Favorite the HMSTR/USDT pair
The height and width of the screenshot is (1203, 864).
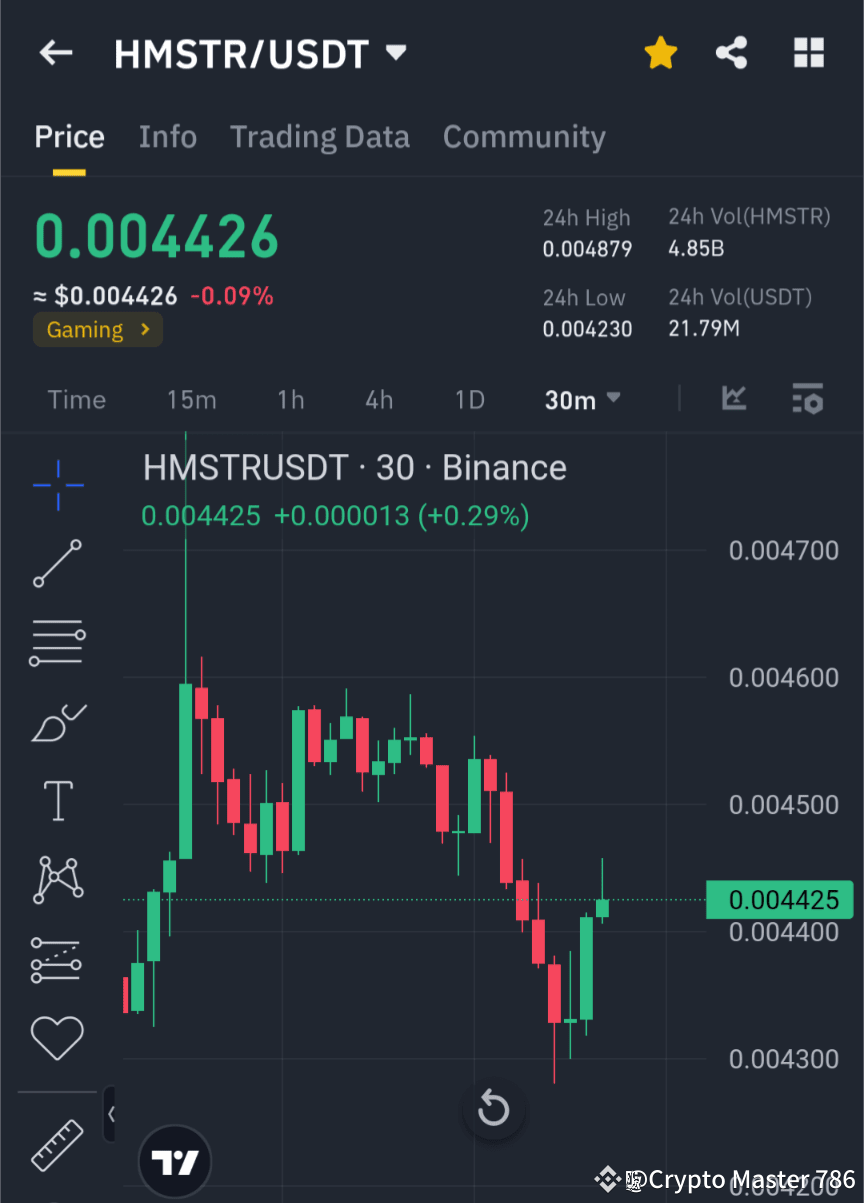tap(660, 52)
